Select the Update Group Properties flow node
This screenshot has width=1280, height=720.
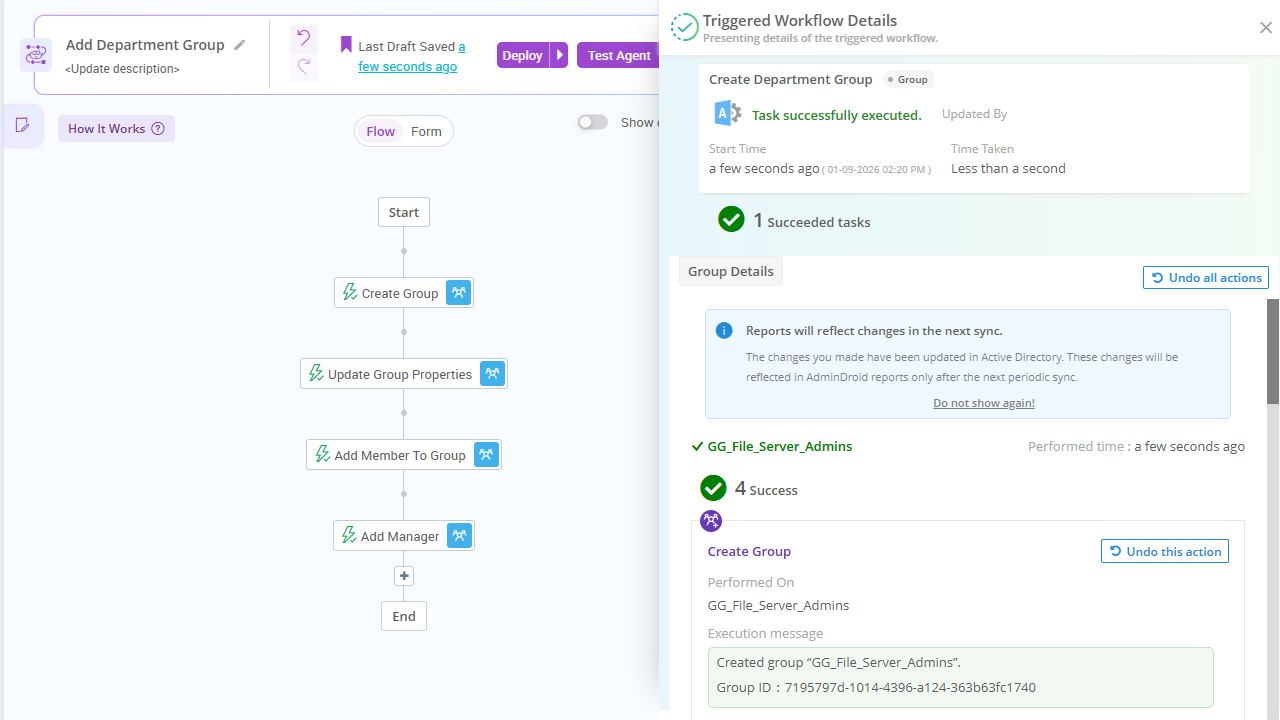coord(404,374)
